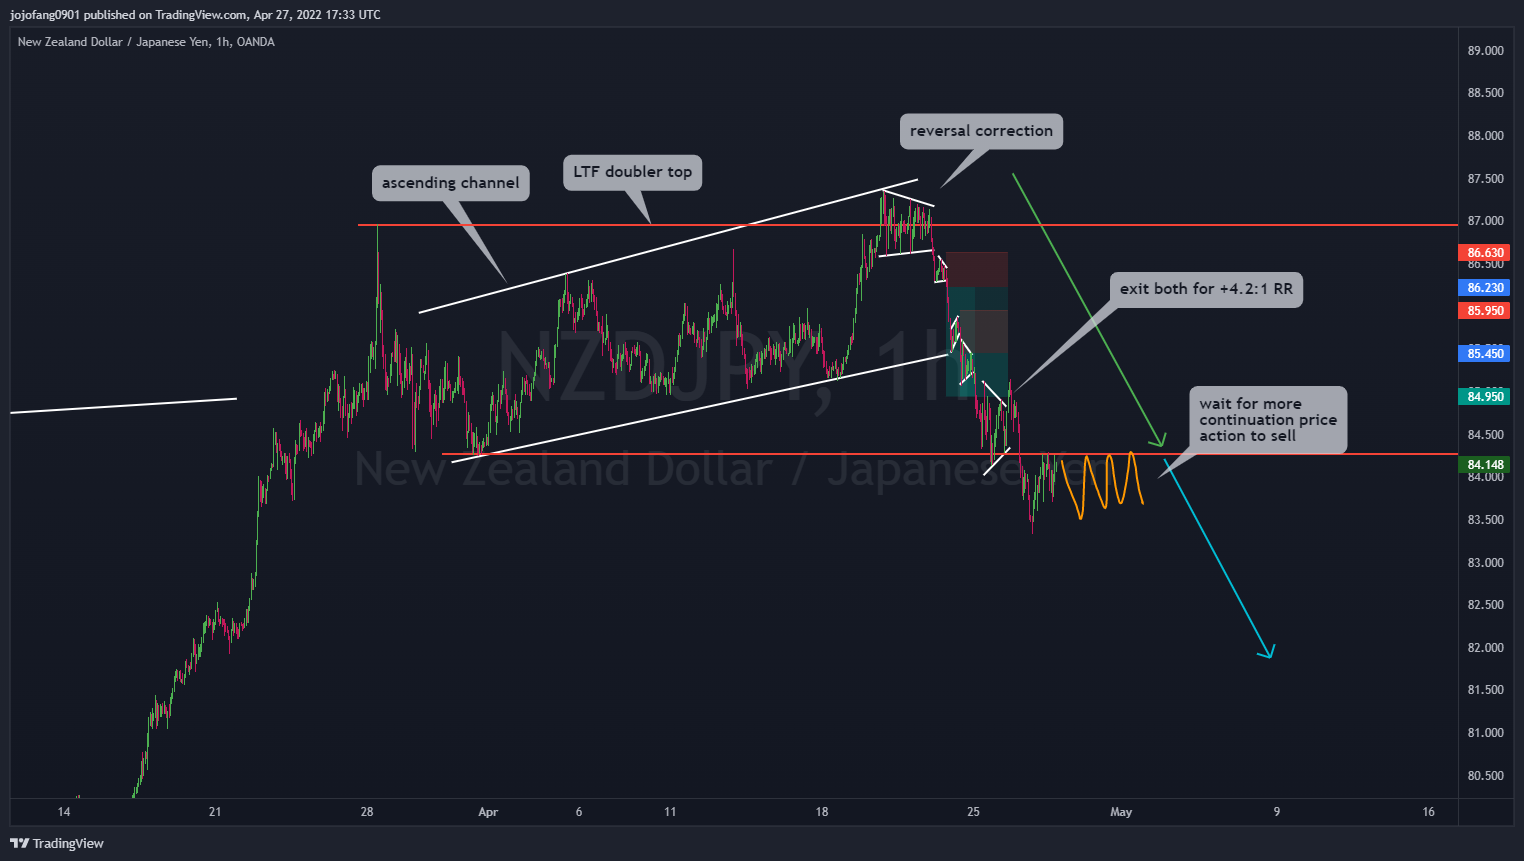Viewport: 1524px width, 861px height.
Task: Click the 87.000 price axis value
Action: pyautogui.click(x=1485, y=221)
